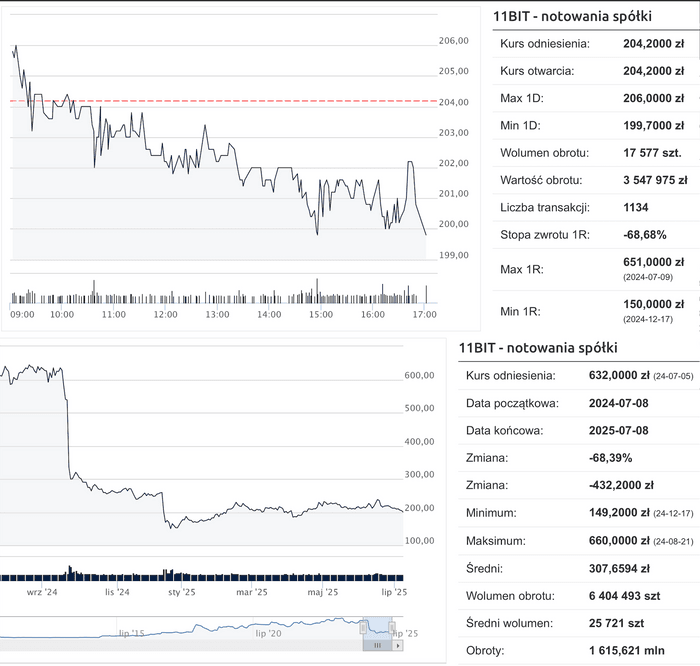700x666 pixels.
Task: Click the 206,00 price axis label
Action: tap(454, 41)
